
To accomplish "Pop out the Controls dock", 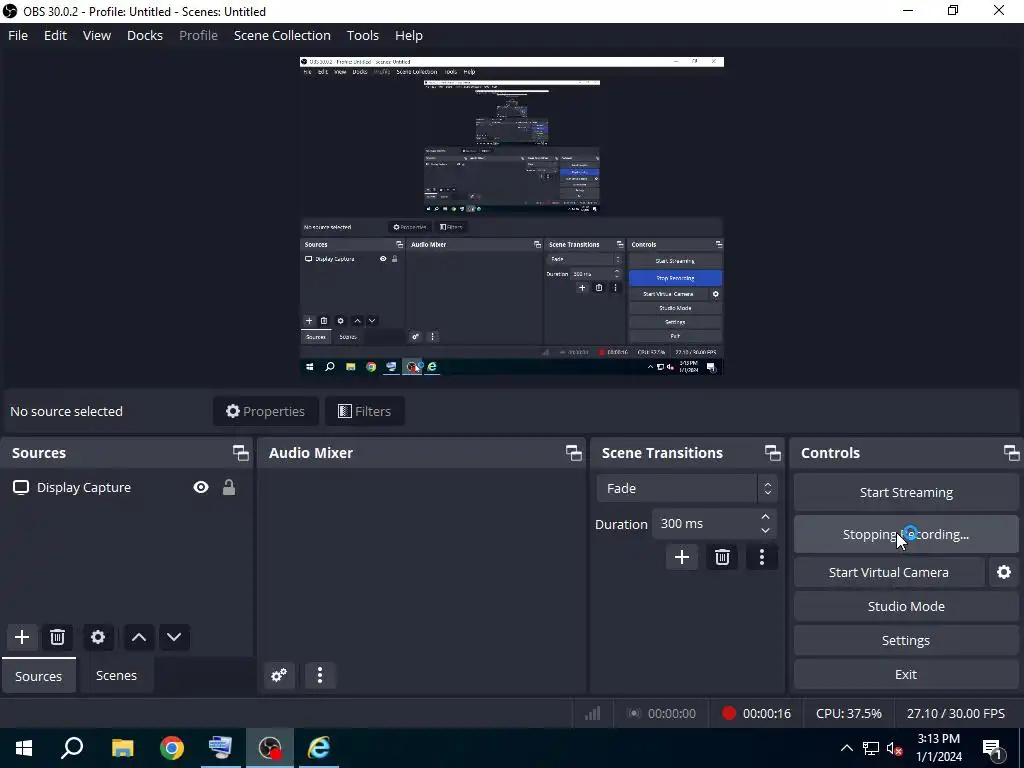I will click(x=1012, y=453).
